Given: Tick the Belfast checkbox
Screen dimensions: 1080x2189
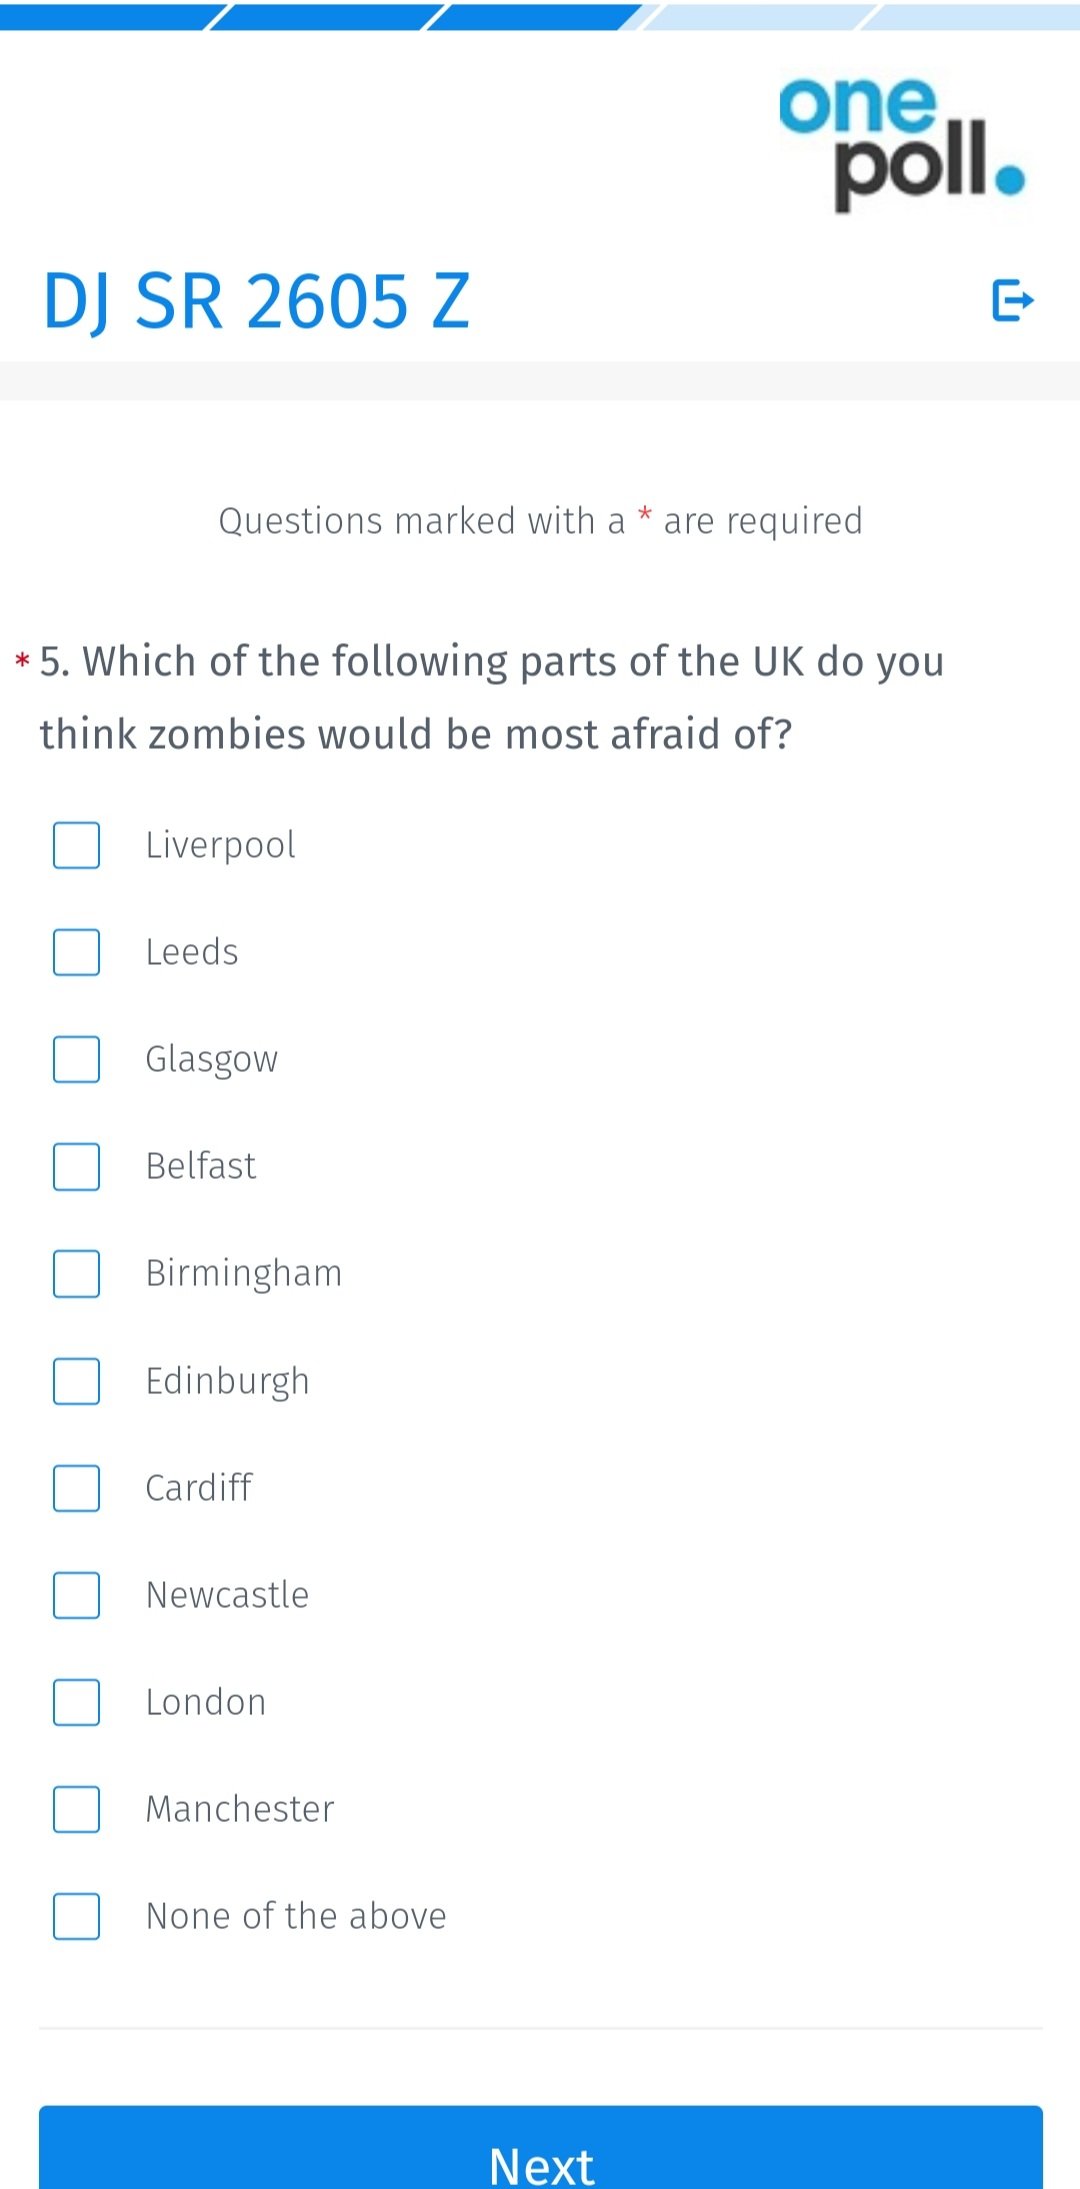Looking at the screenshot, I should coord(76,1166).
